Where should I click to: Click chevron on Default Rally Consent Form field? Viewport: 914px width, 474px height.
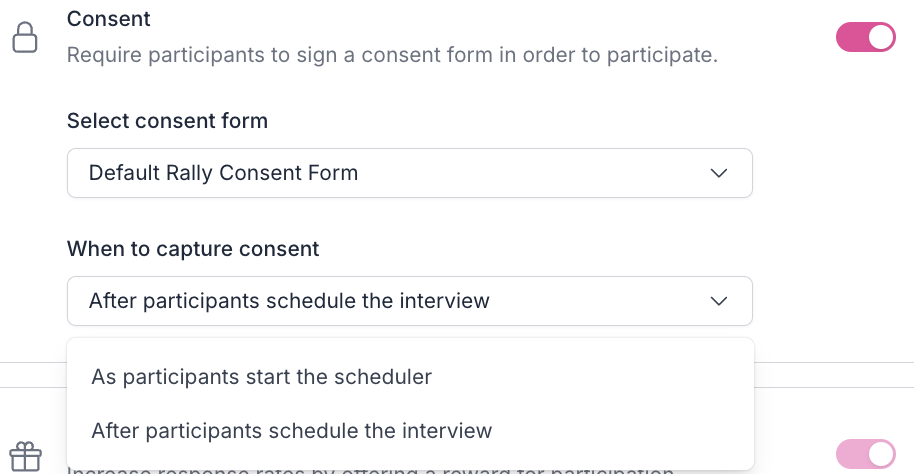coord(718,173)
